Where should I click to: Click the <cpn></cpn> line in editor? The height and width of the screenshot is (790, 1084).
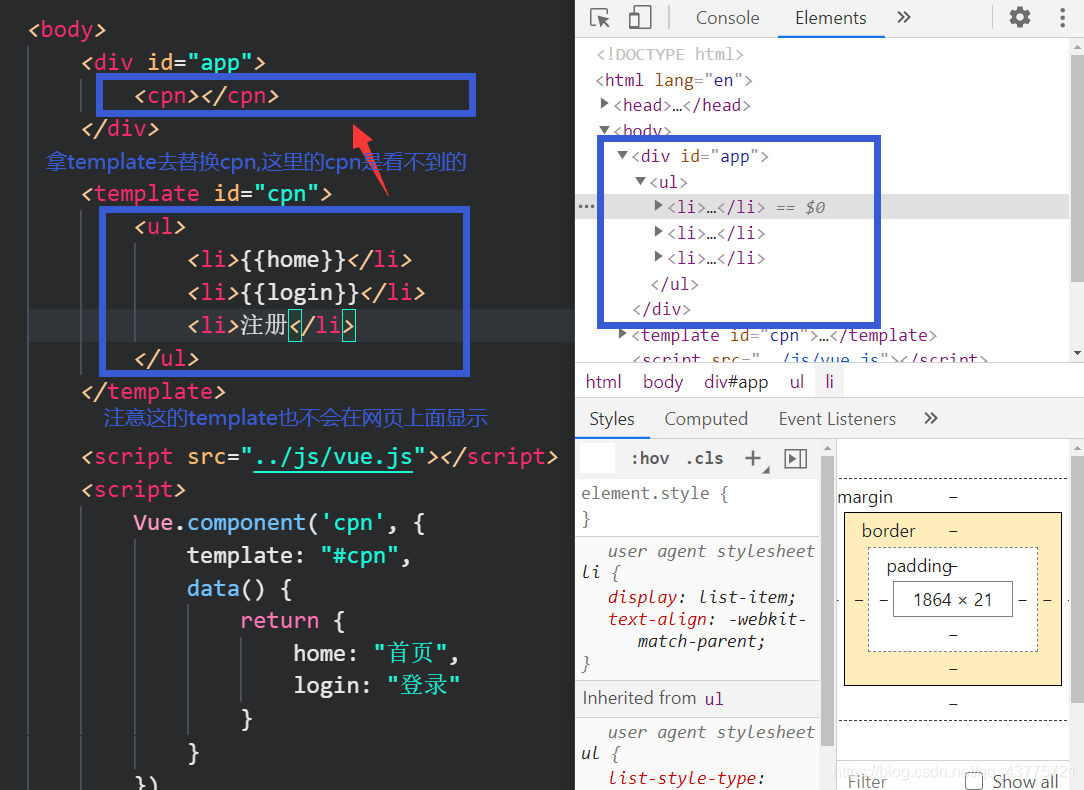coord(207,95)
